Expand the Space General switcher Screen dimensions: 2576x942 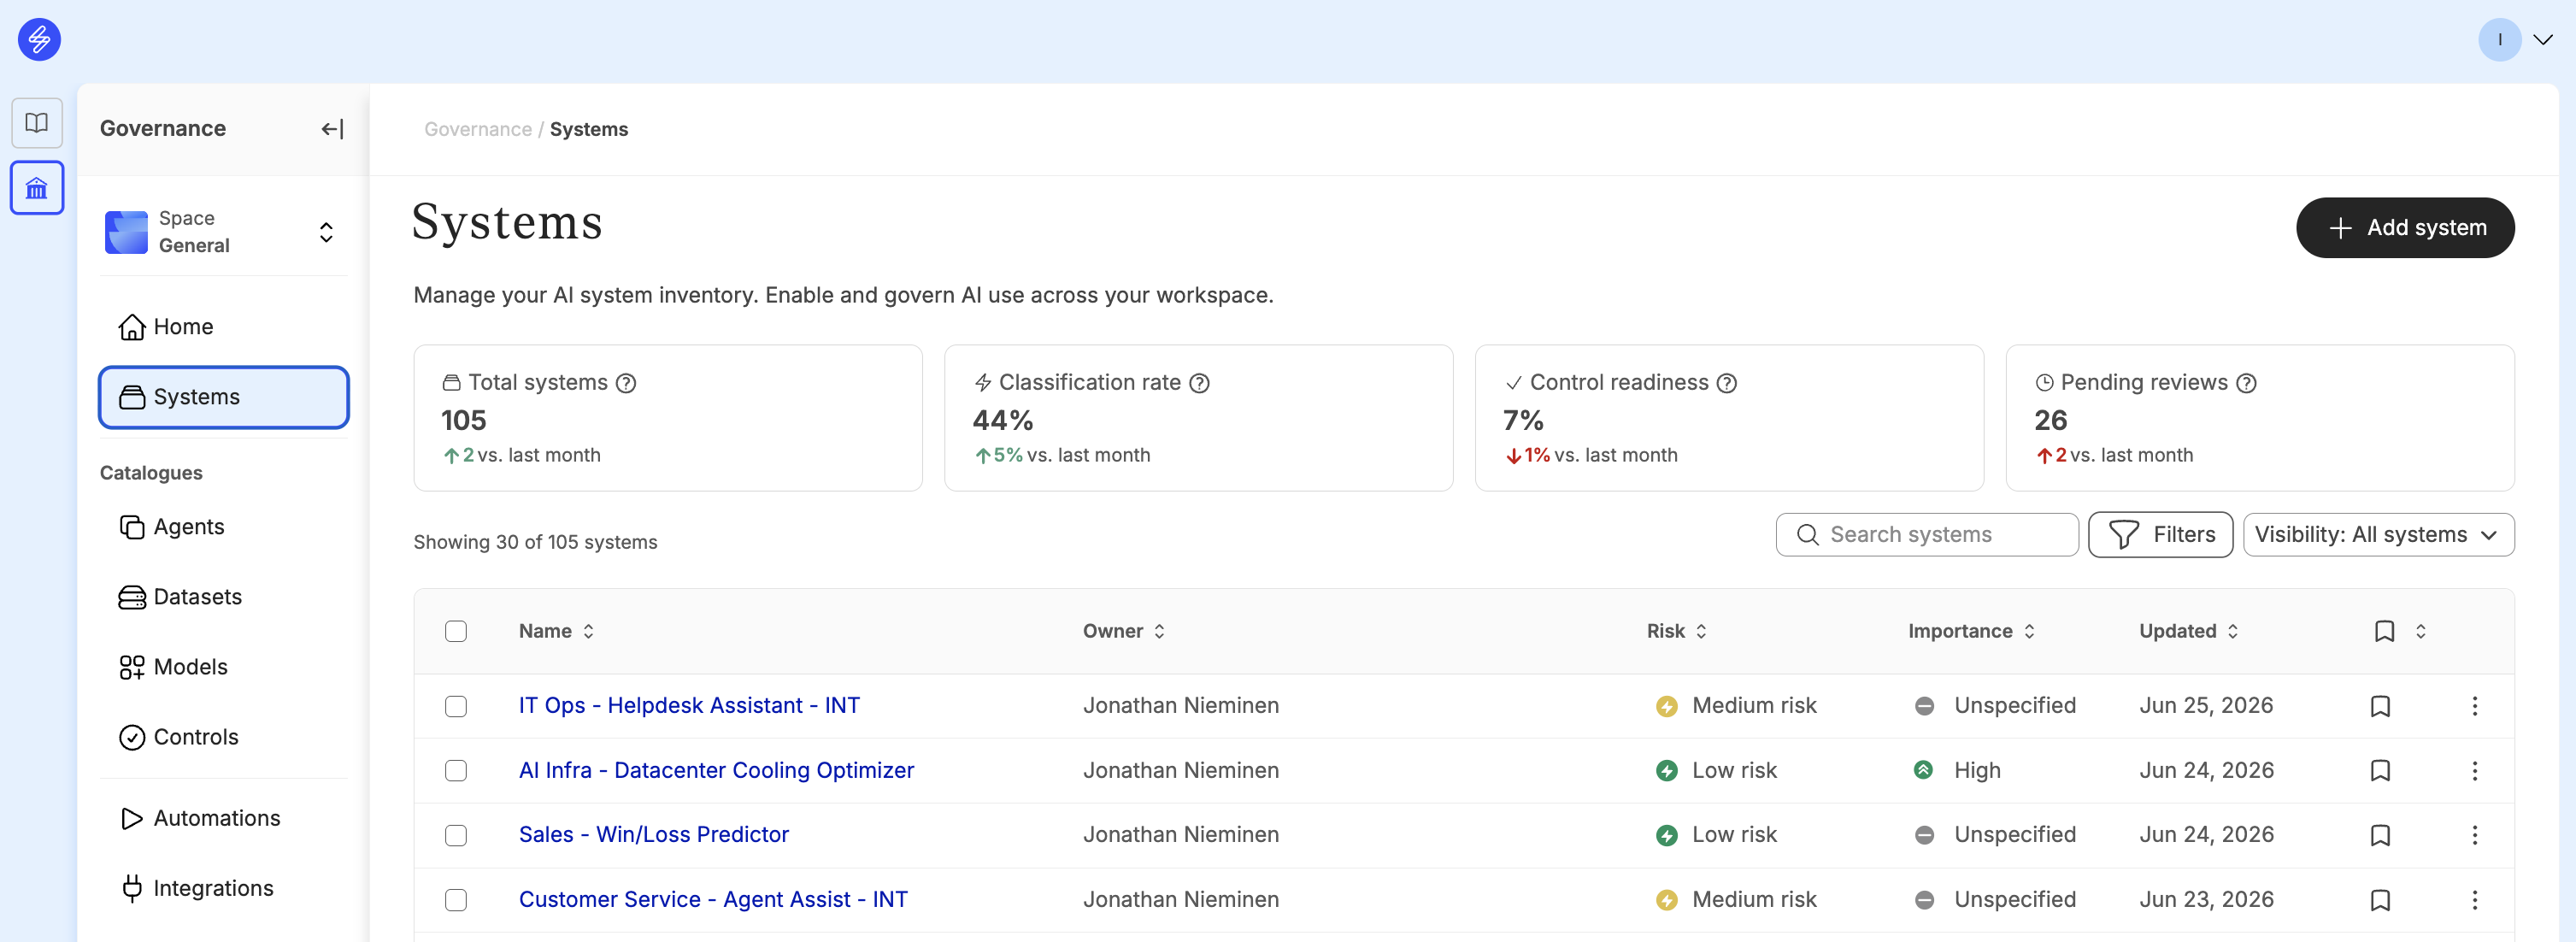224,232
